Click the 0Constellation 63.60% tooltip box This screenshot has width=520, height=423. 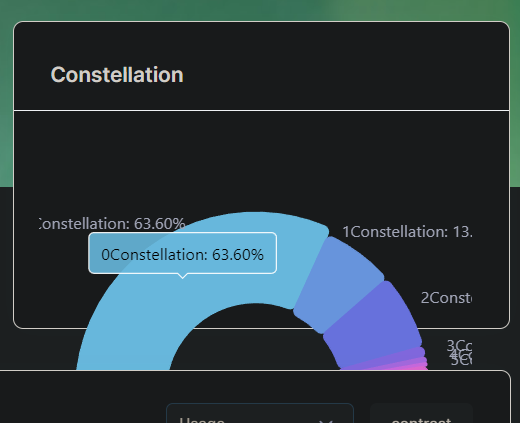(x=182, y=253)
